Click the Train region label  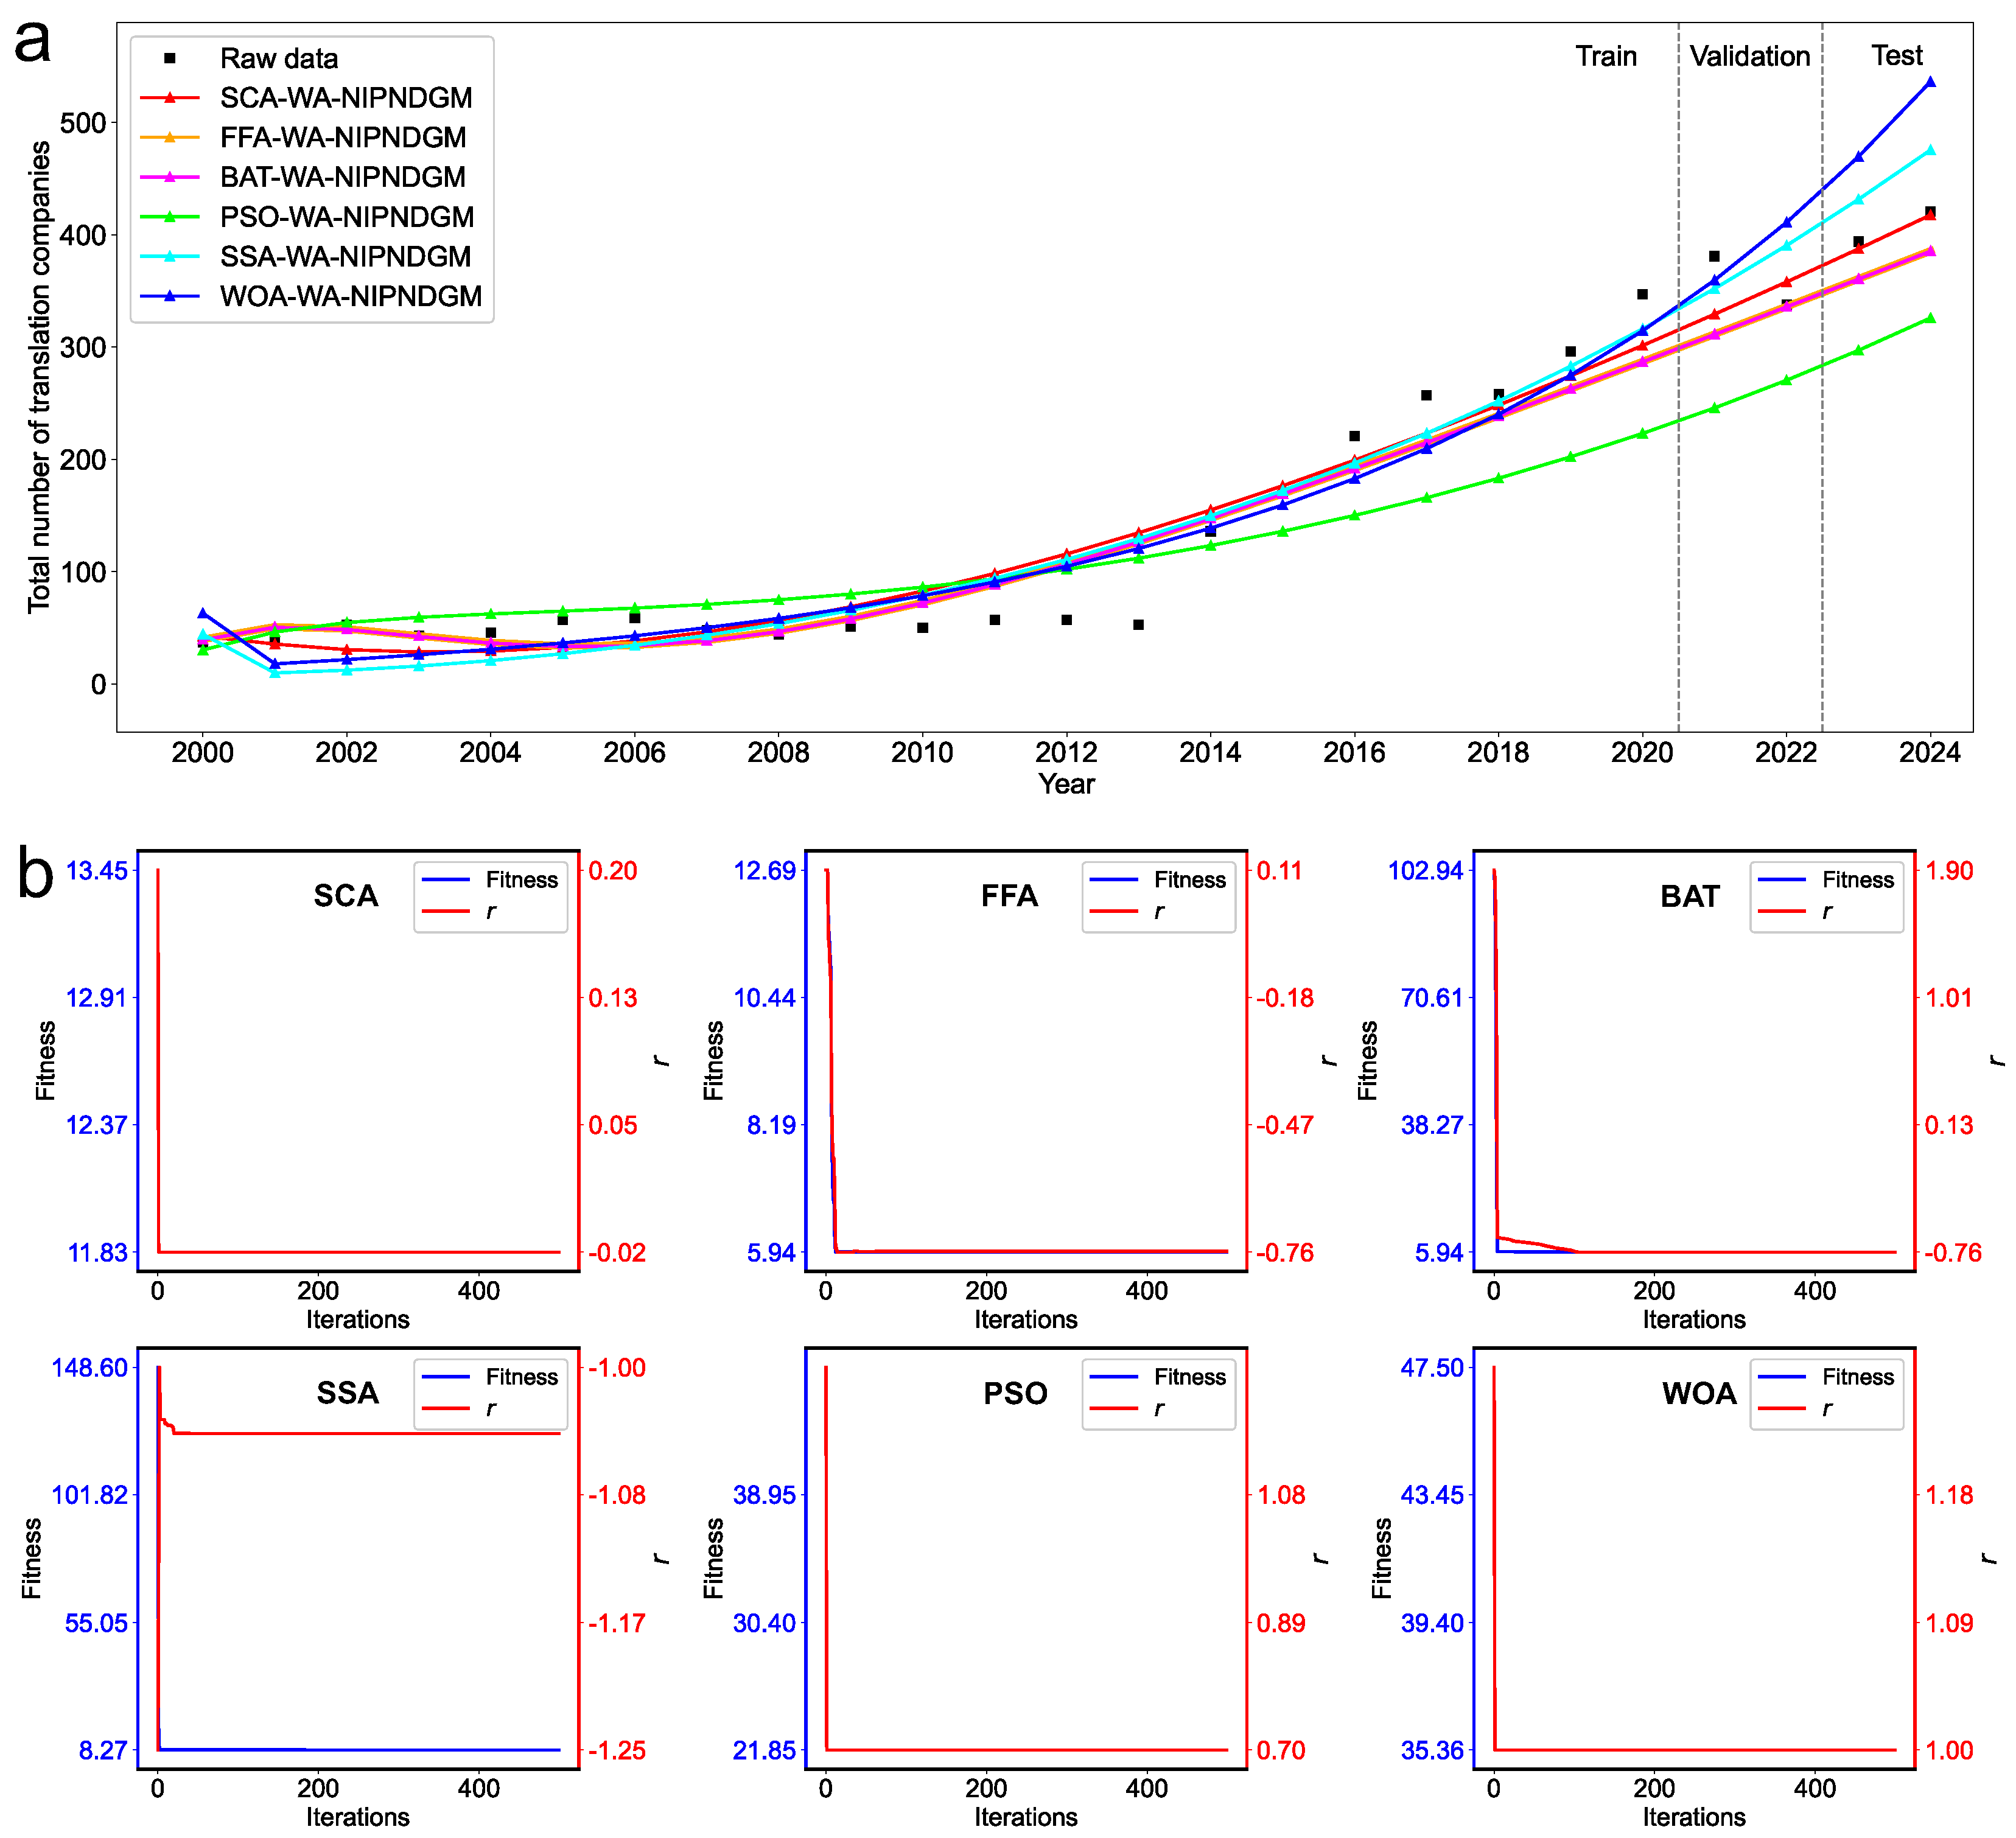tap(1606, 56)
